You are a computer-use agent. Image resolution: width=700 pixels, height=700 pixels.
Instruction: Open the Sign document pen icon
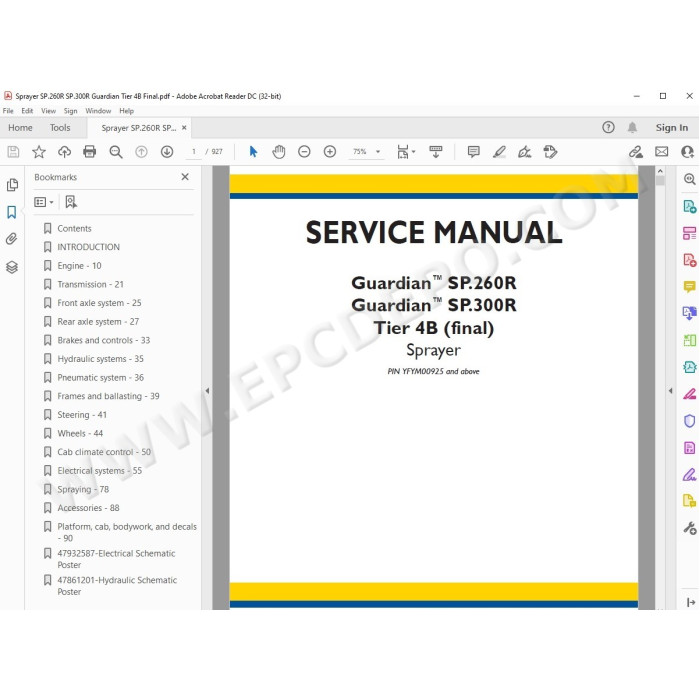tap(525, 152)
